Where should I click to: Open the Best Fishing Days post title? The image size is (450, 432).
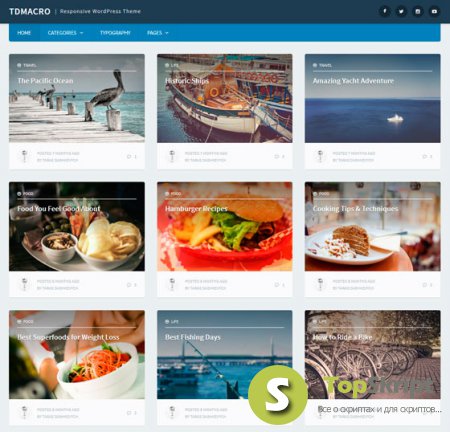coord(193,337)
